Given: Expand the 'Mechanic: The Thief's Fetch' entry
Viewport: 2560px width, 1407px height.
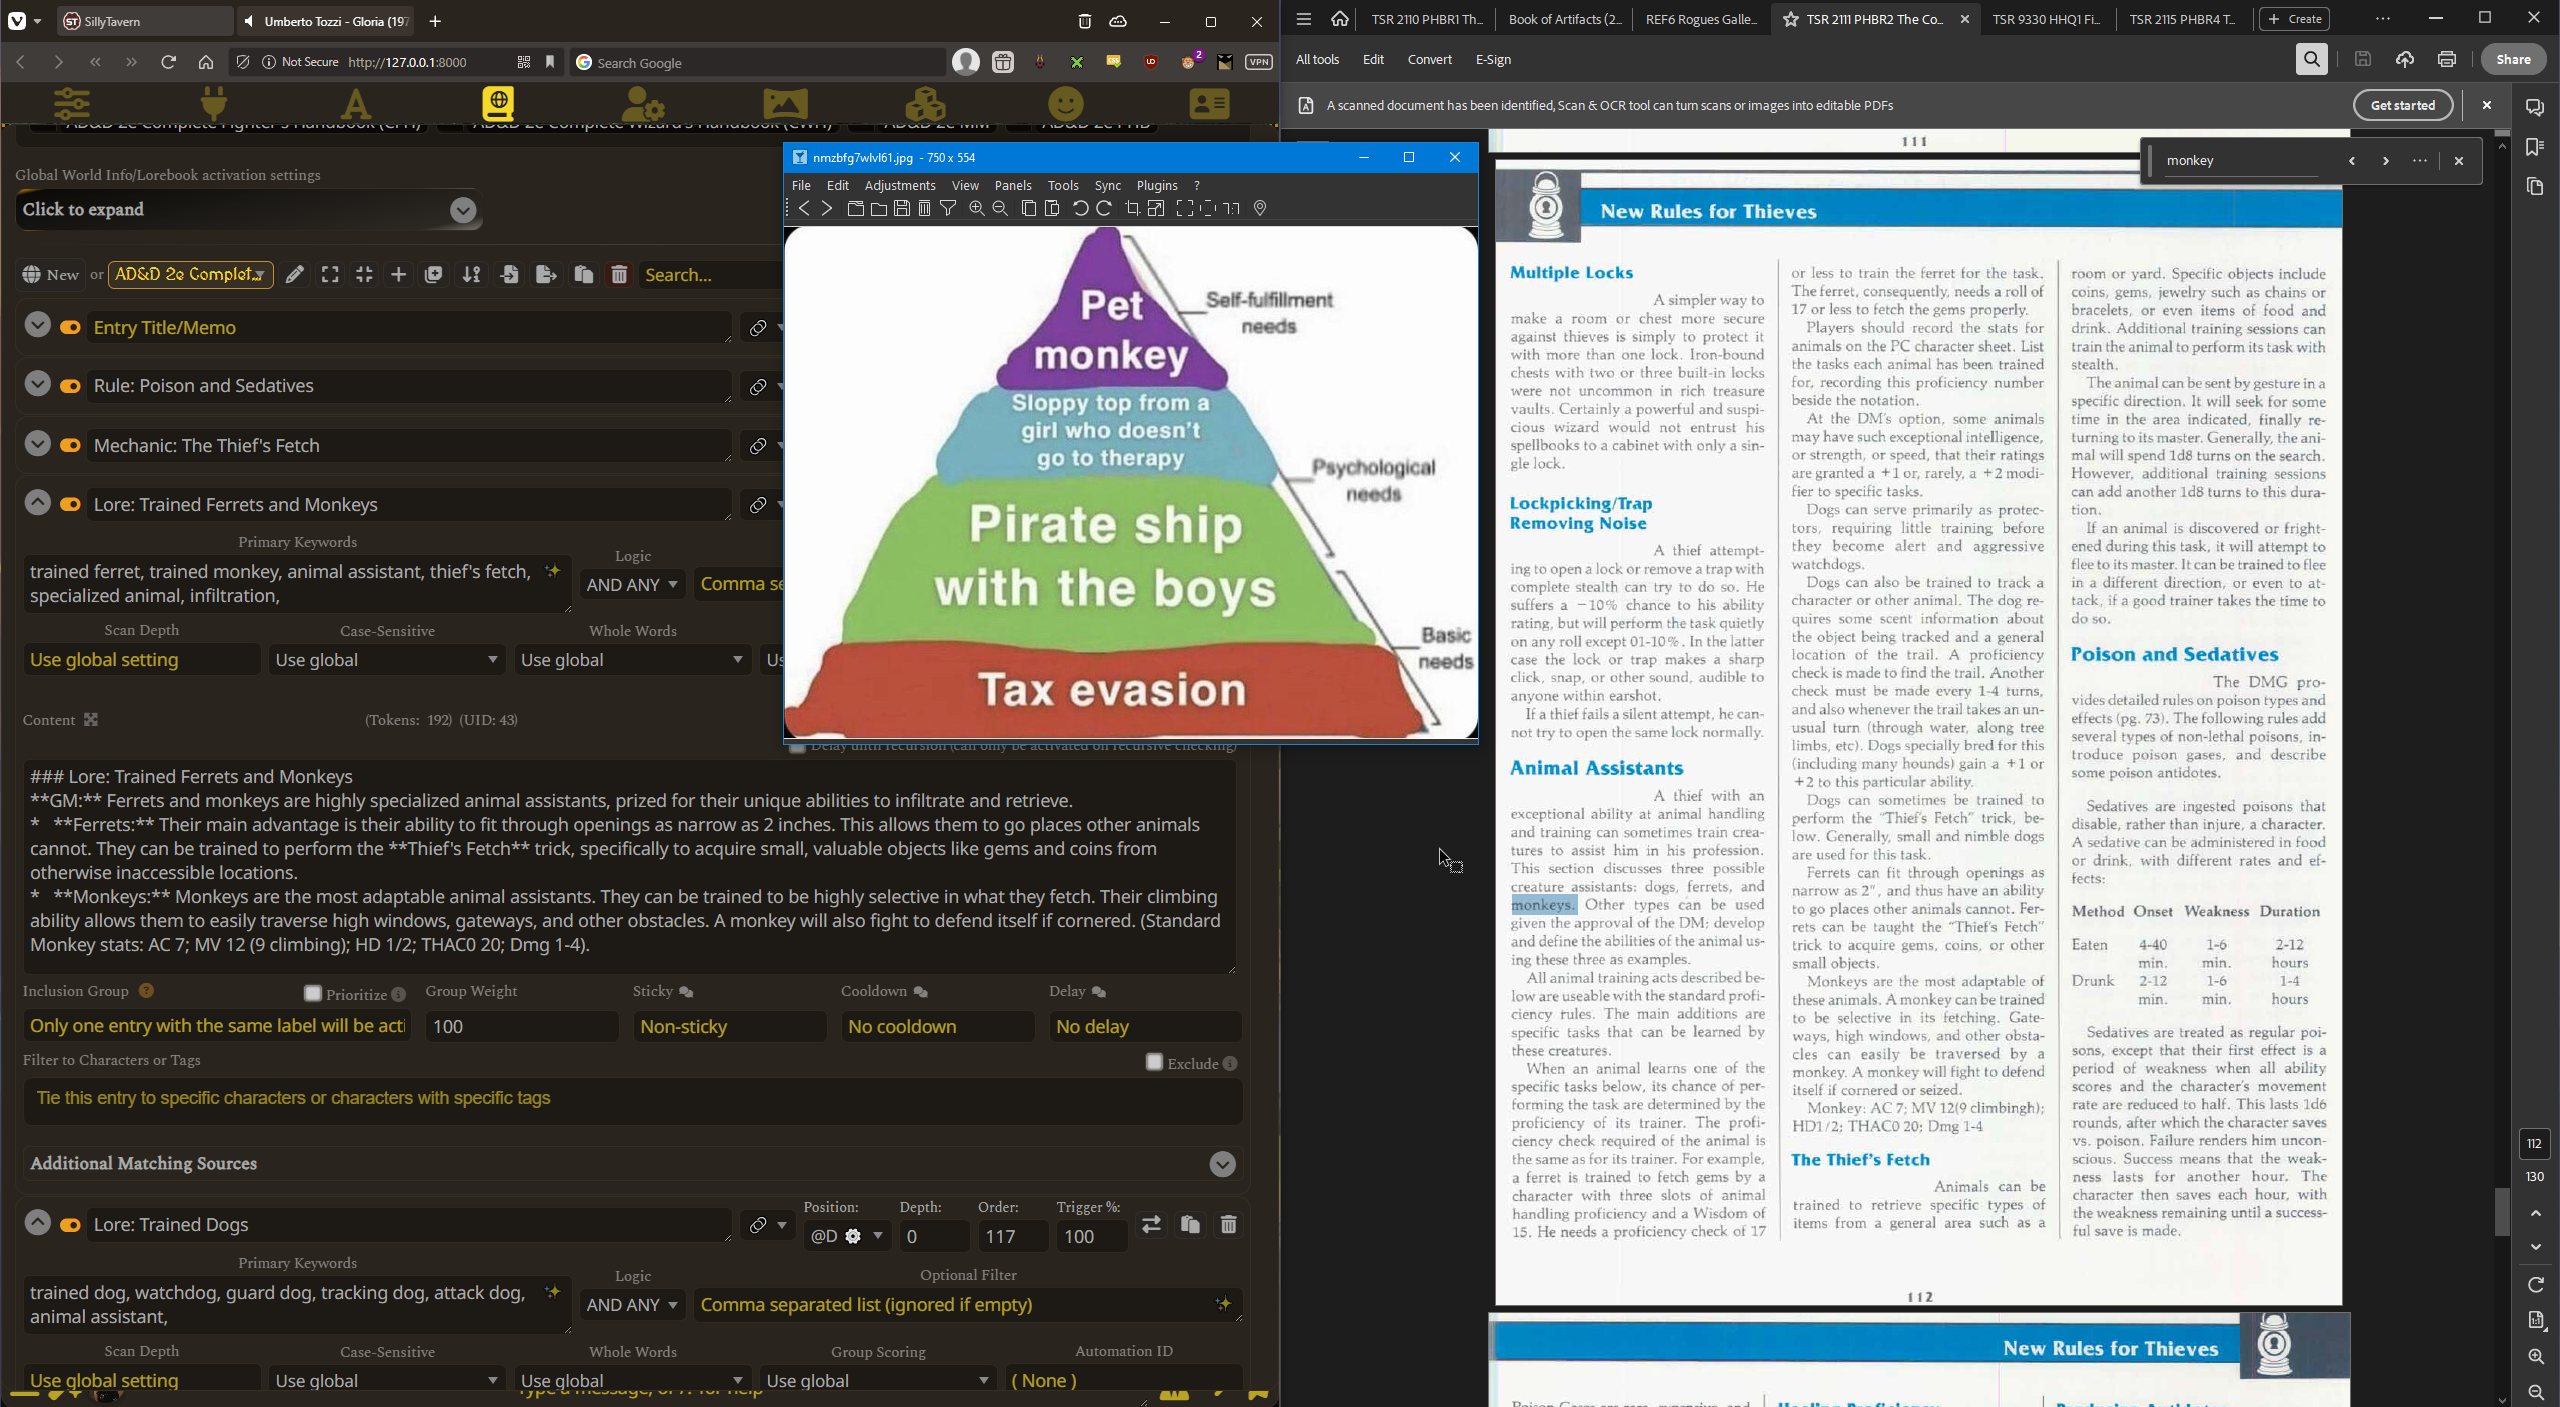Looking at the screenshot, I should pyautogui.click(x=37, y=444).
